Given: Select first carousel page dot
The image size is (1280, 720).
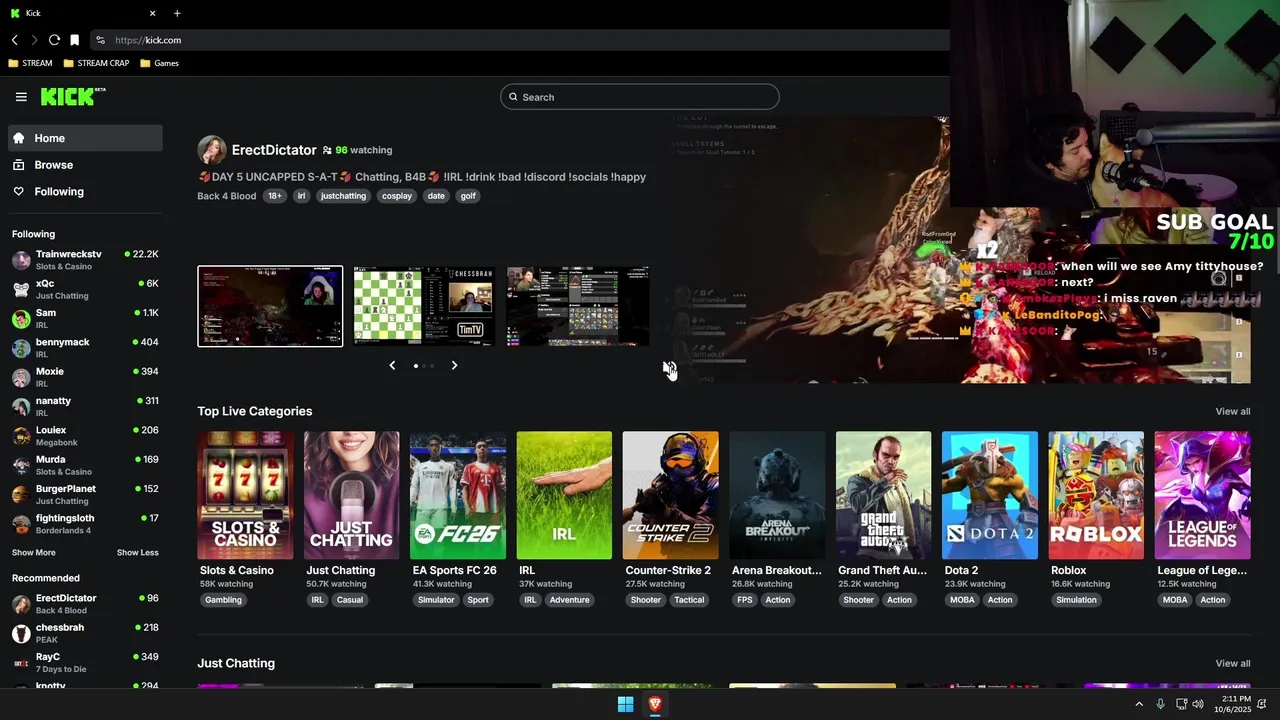Looking at the screenshot, I should (416, 366).
